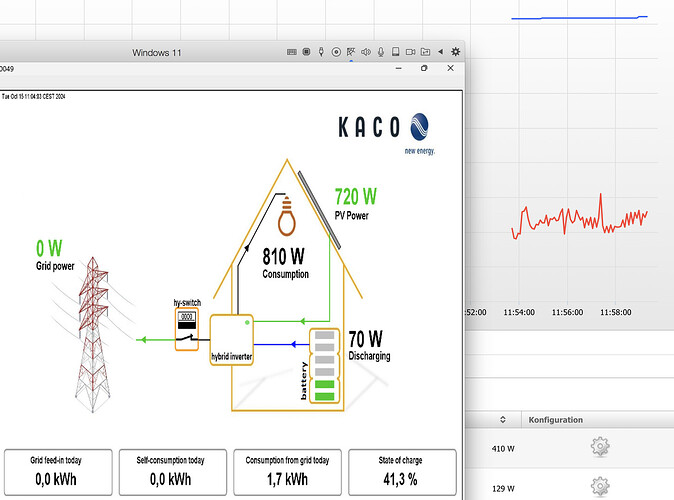Open the network icon in VM toolbar
This screenshot has height=500, width=674.
point(351,52)
